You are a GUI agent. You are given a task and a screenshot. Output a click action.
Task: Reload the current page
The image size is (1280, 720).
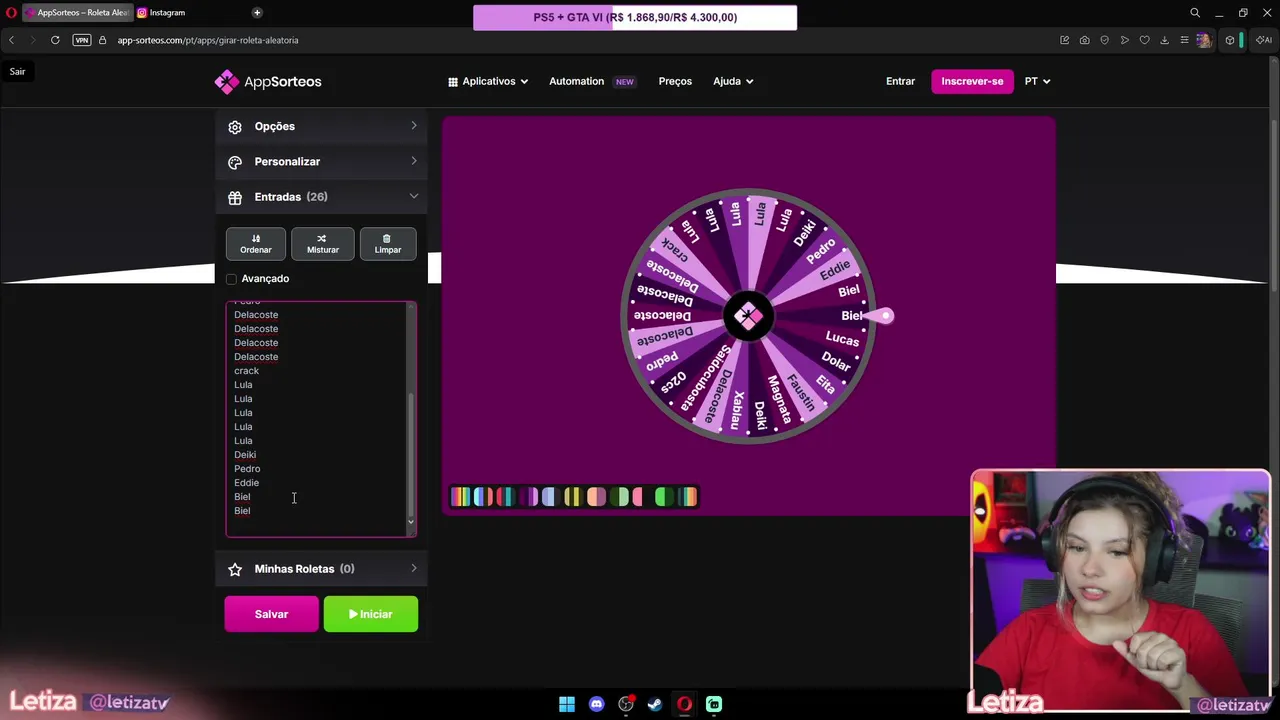pyautogui.click(x=55, y=40)
